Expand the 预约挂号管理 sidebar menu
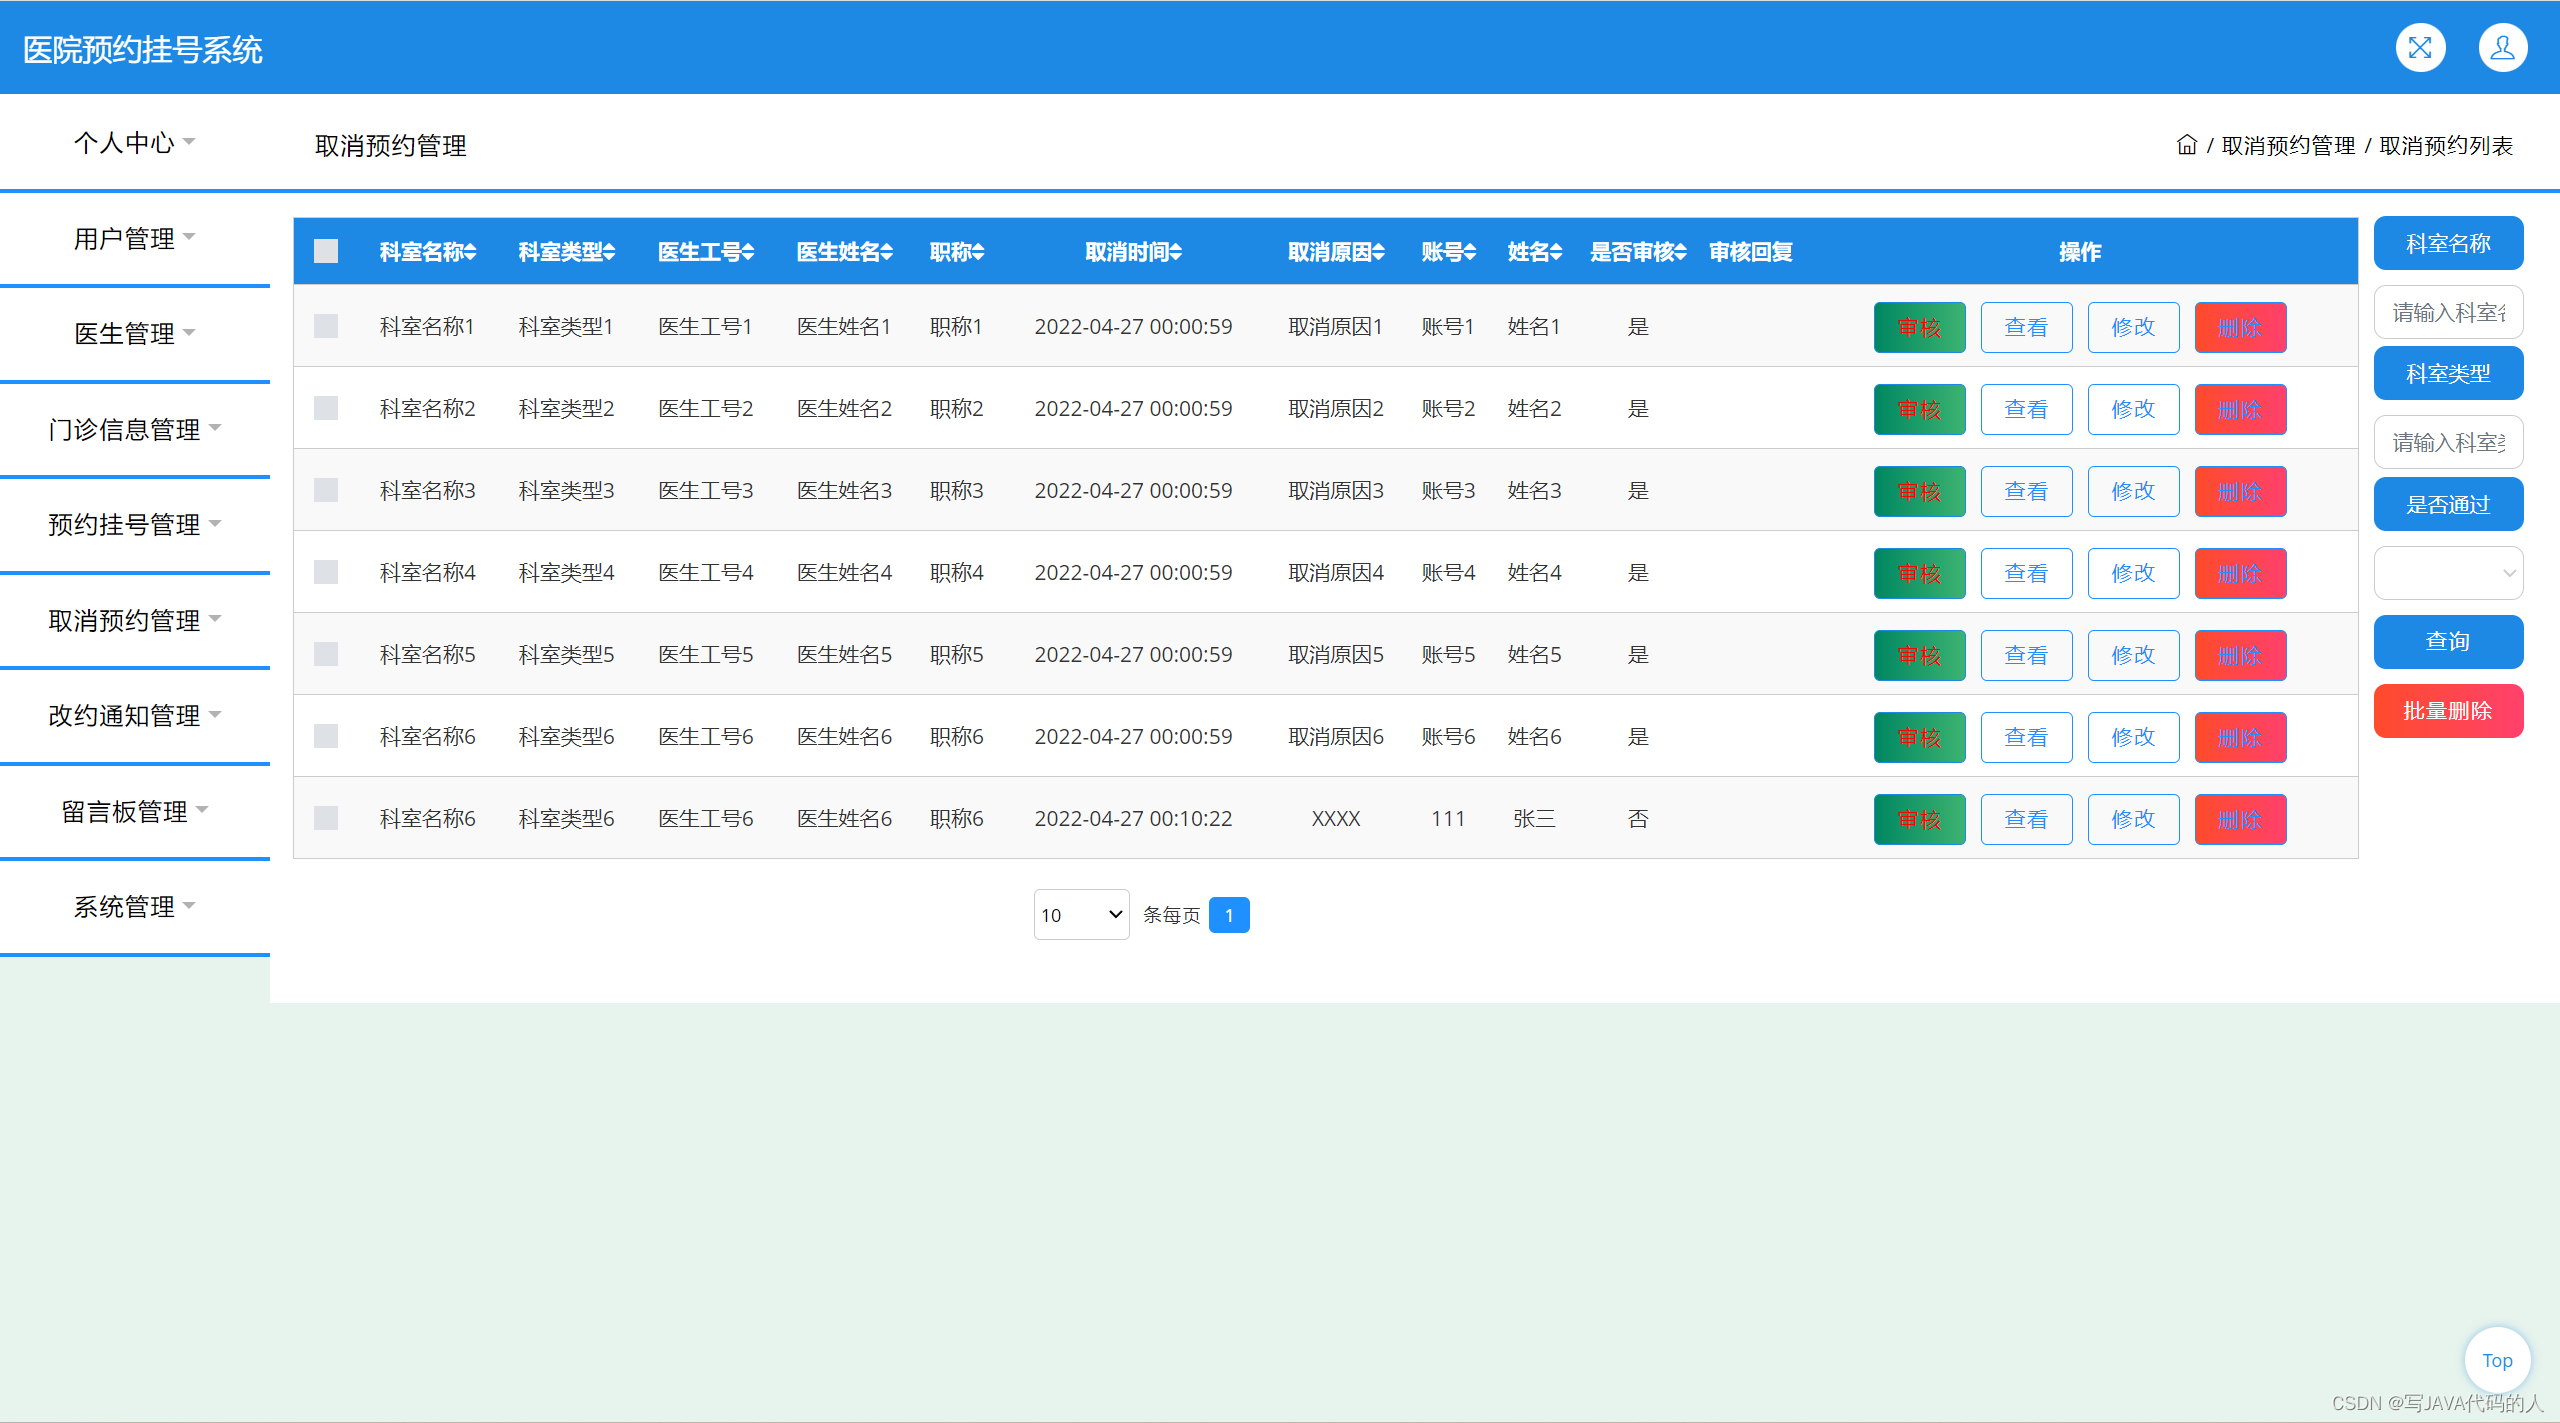 click(134, 524)
